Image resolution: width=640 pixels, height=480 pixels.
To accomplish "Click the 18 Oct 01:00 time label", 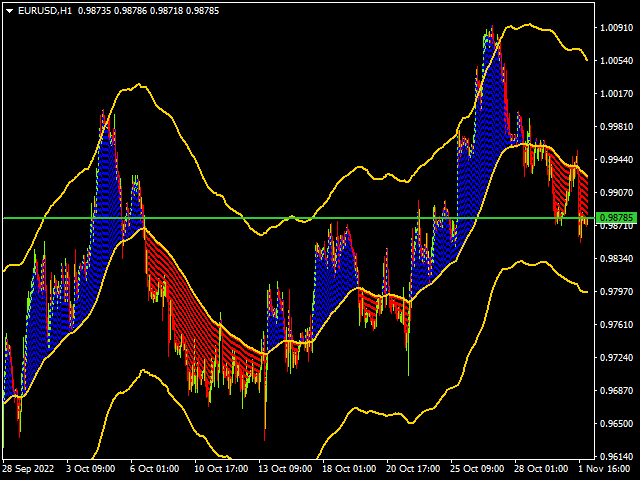I will [x=349, y=469].
